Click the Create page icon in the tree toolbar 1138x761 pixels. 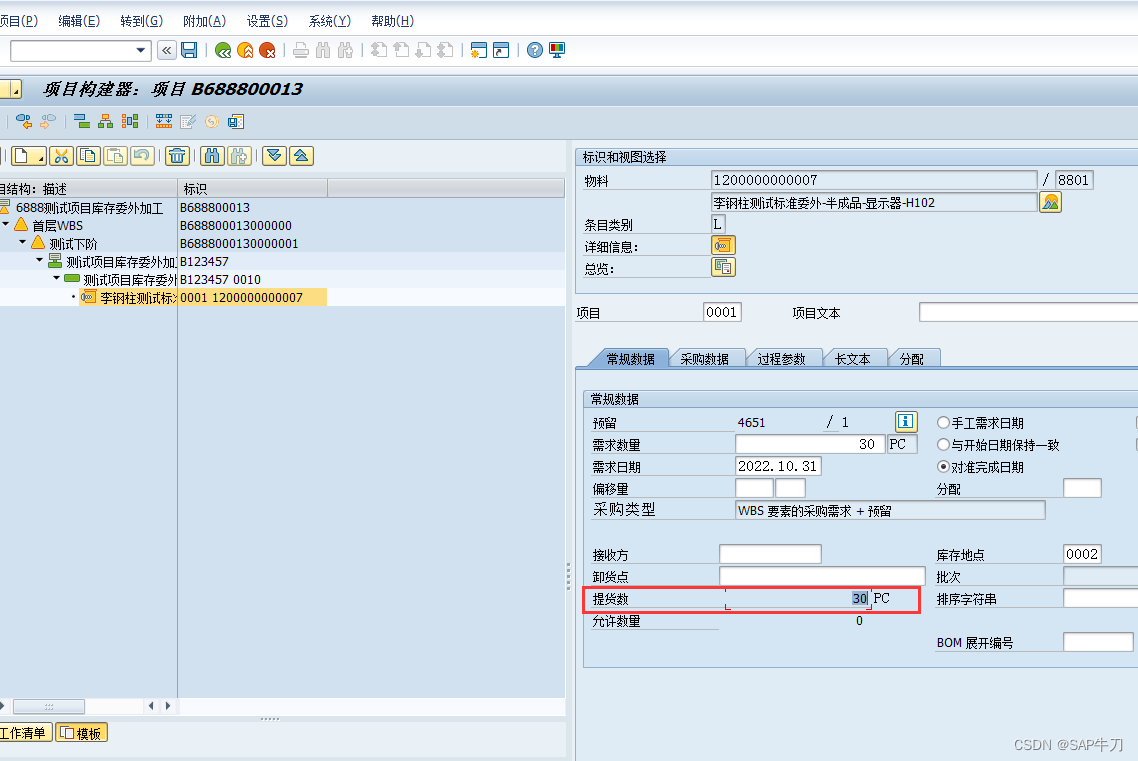click(28, 156)
